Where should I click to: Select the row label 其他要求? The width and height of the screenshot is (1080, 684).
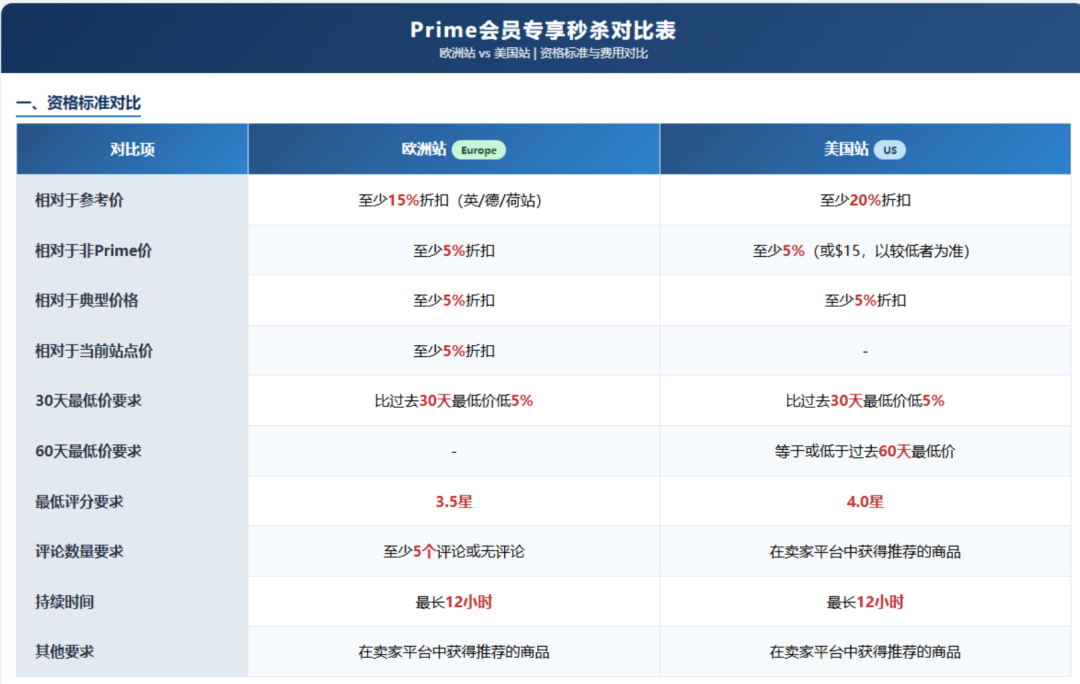click(65, 652)
